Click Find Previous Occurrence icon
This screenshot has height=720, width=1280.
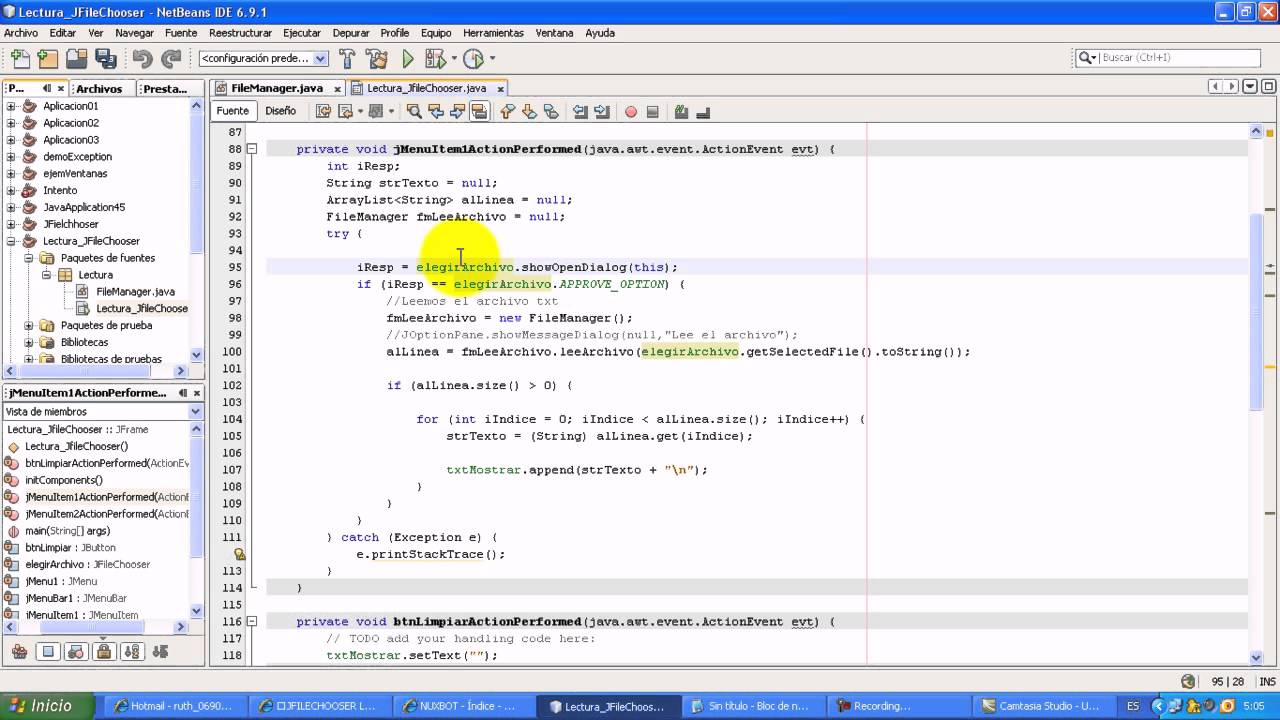(436, 111)
